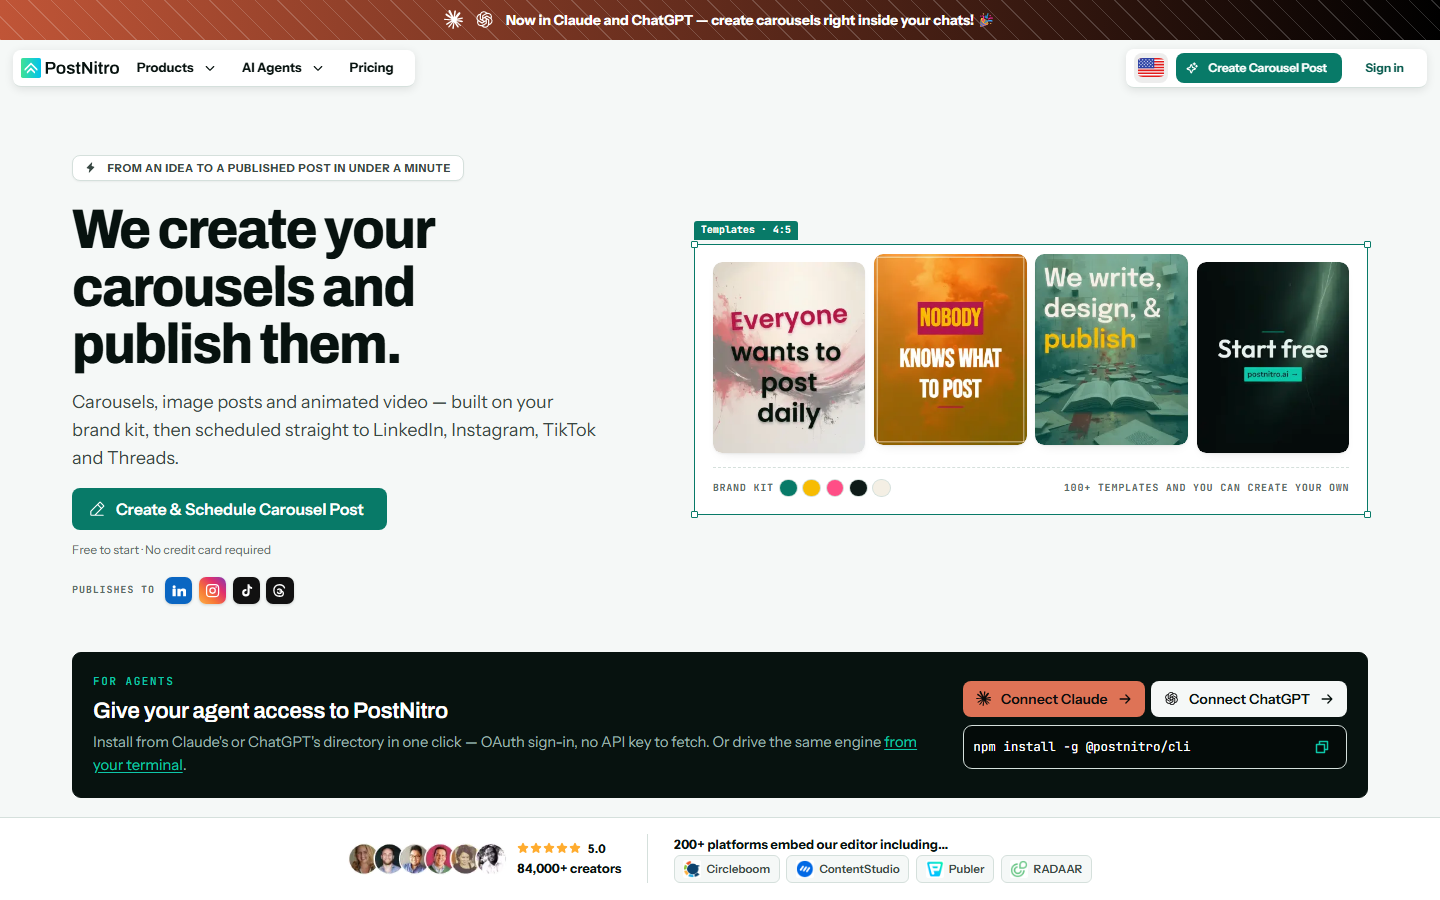1440x900 pixels.
Task: Select the cream brand kit color
Action: [x=882, y=488]
